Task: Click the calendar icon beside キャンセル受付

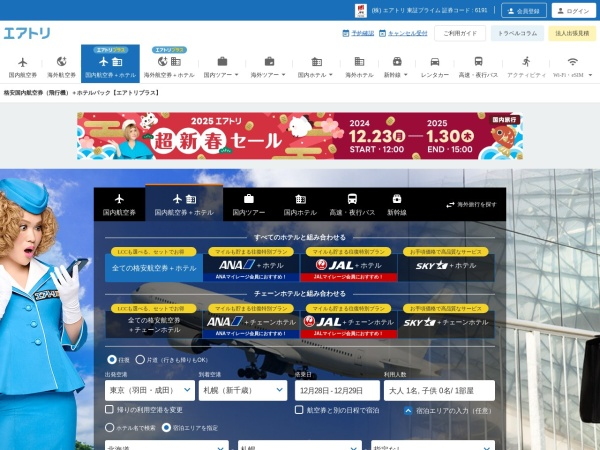Action: [382, 33]
